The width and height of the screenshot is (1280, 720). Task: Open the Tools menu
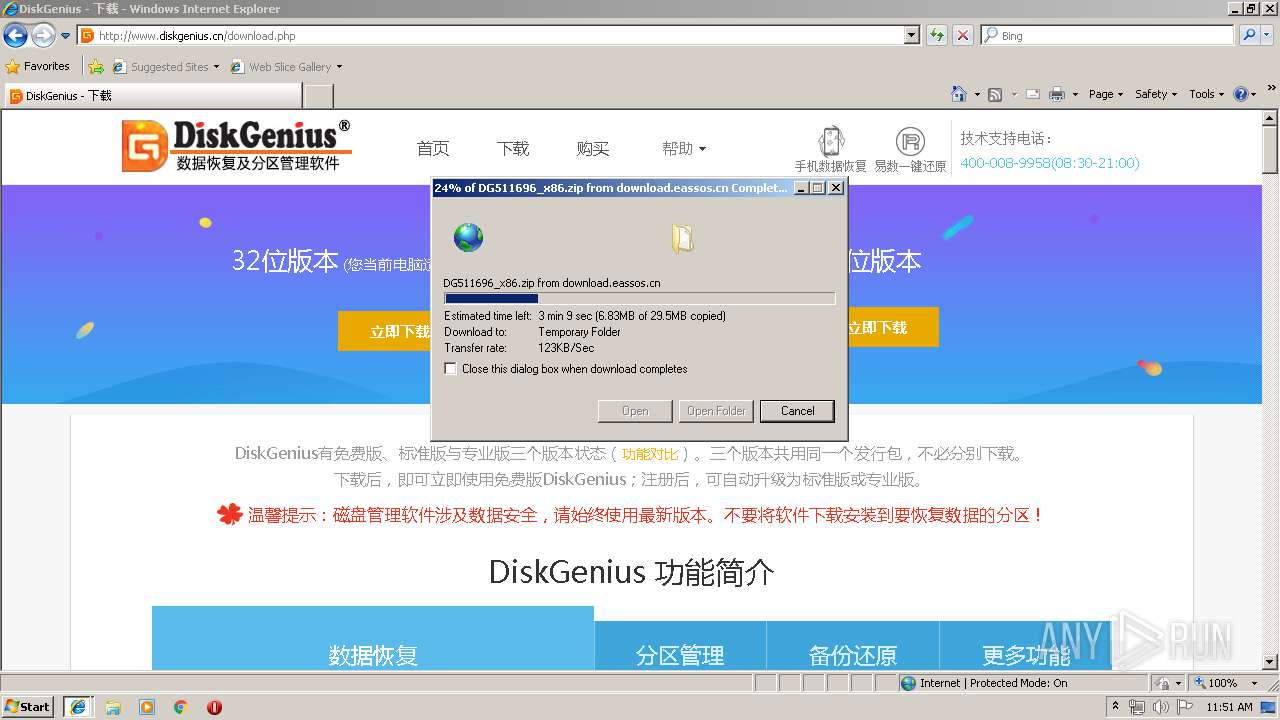click(x=1206, y=94)
